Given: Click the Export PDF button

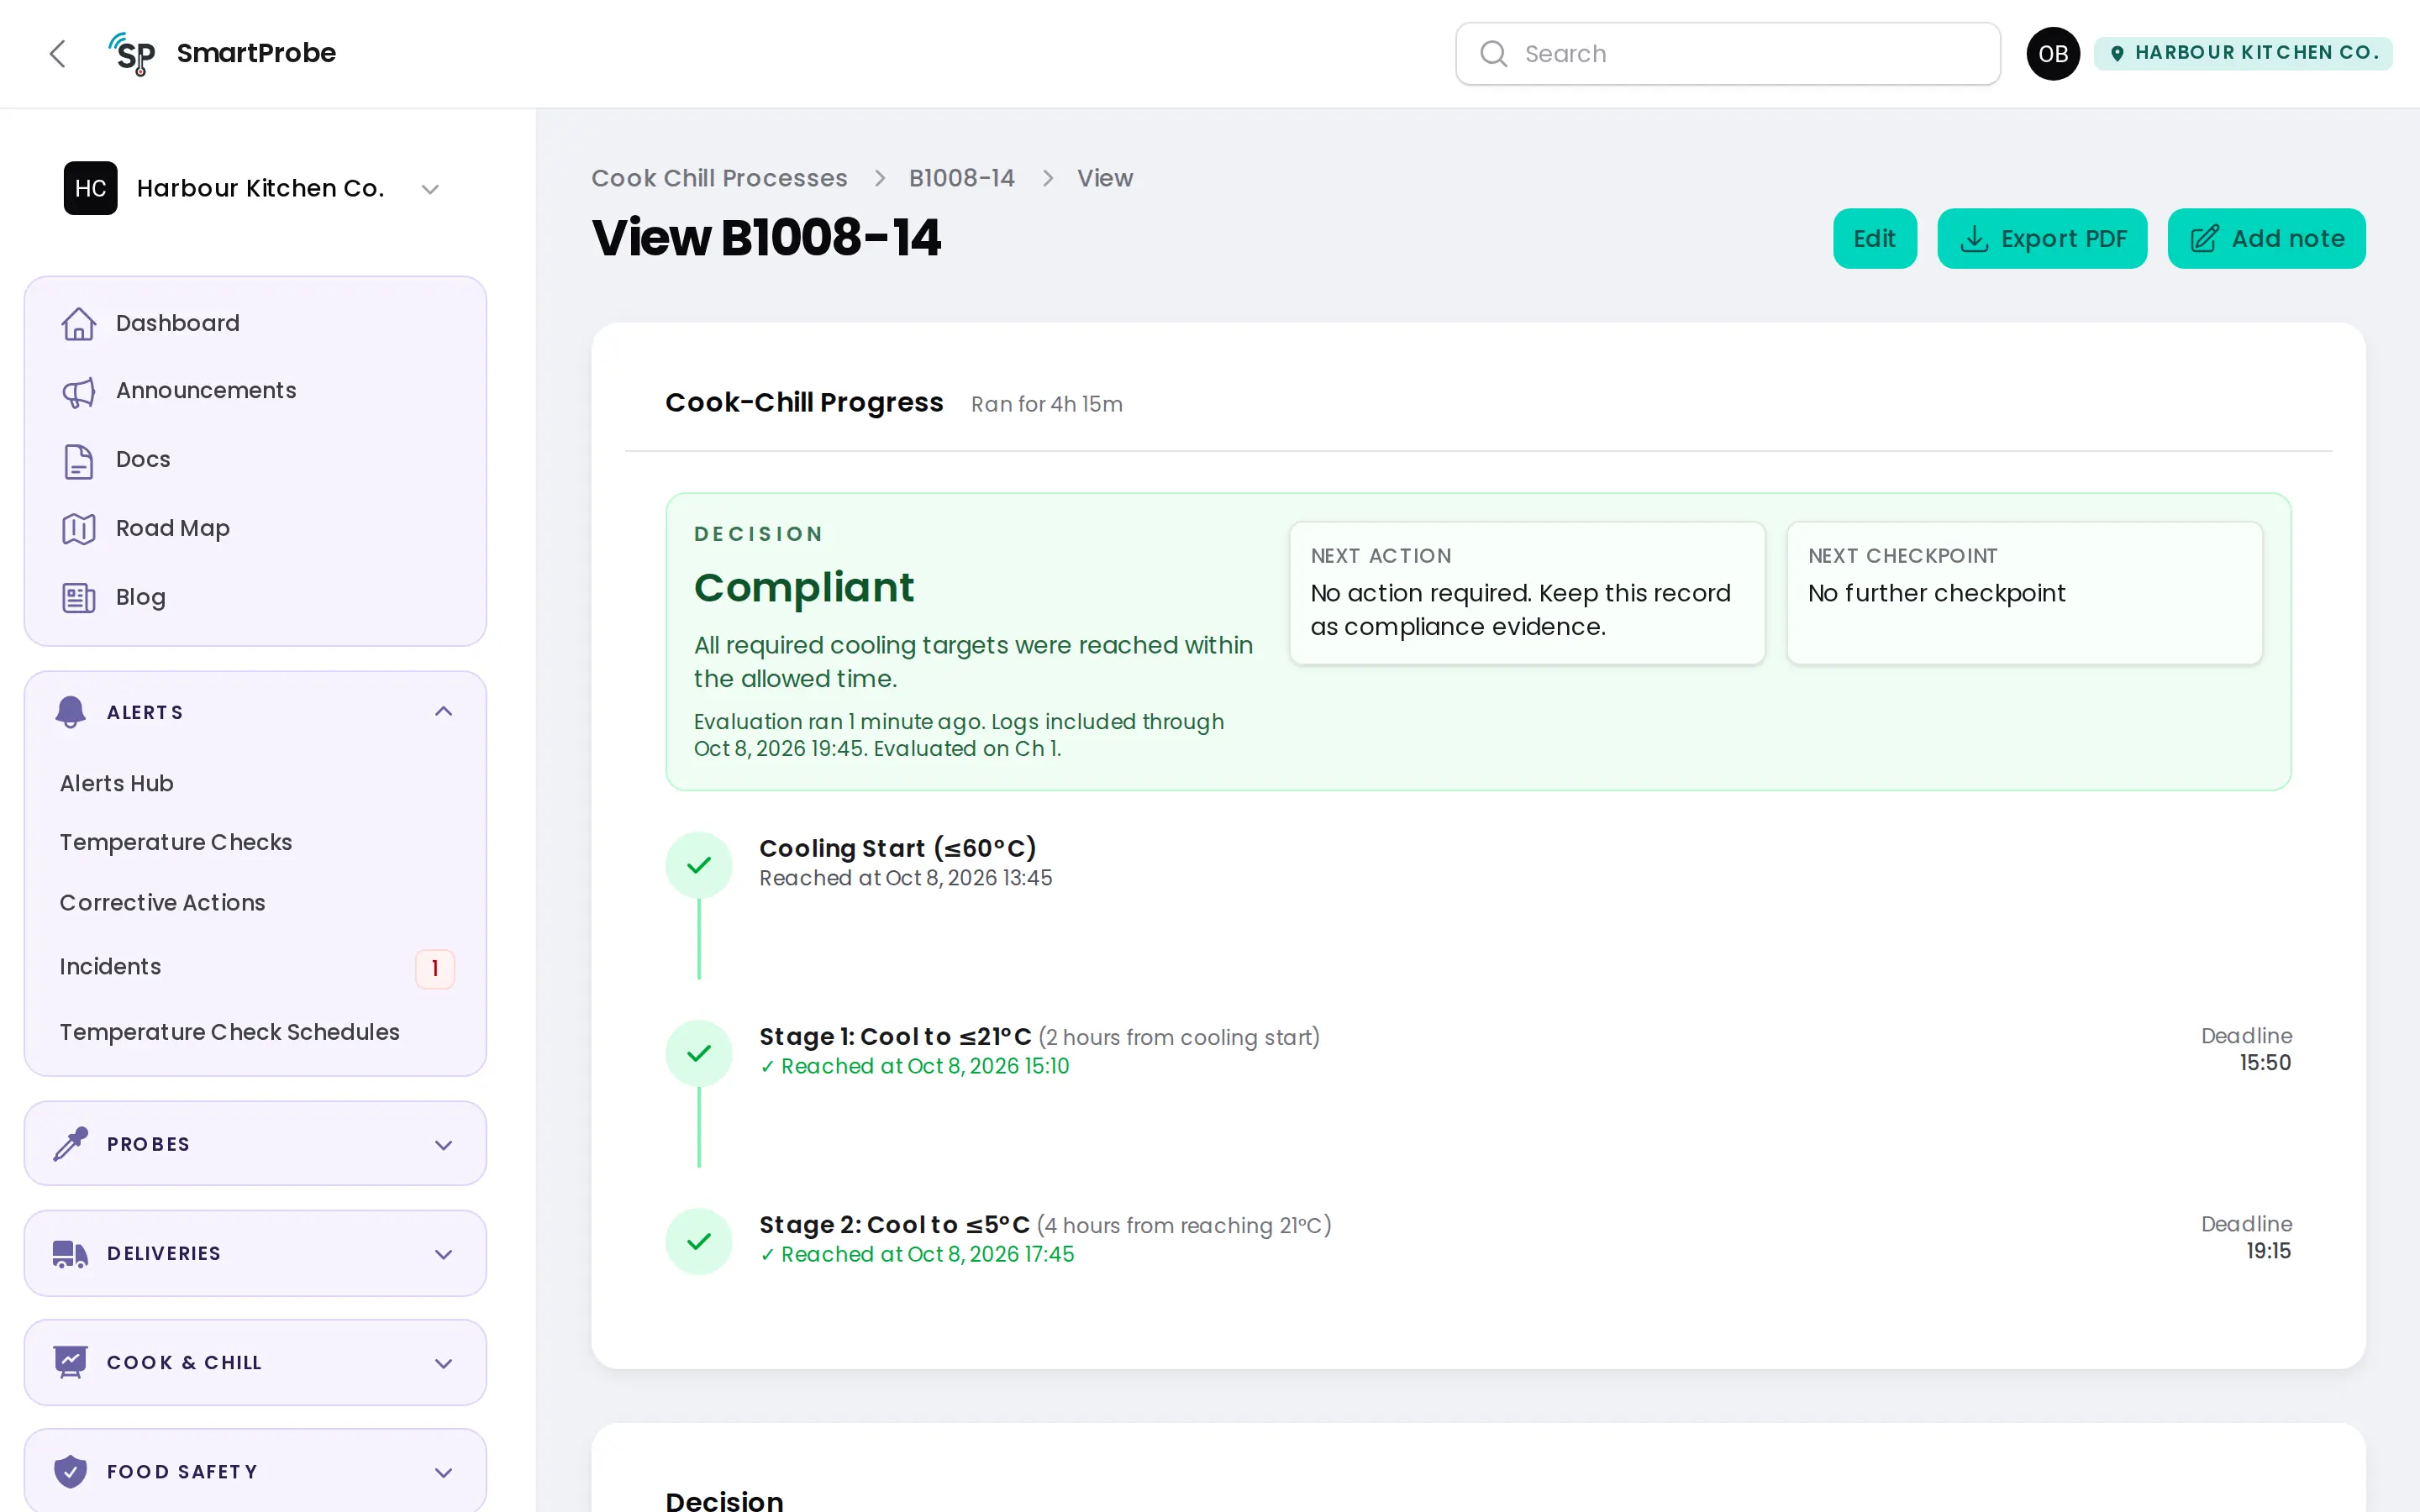Looking at the screenshot, I should (2042, 238).
